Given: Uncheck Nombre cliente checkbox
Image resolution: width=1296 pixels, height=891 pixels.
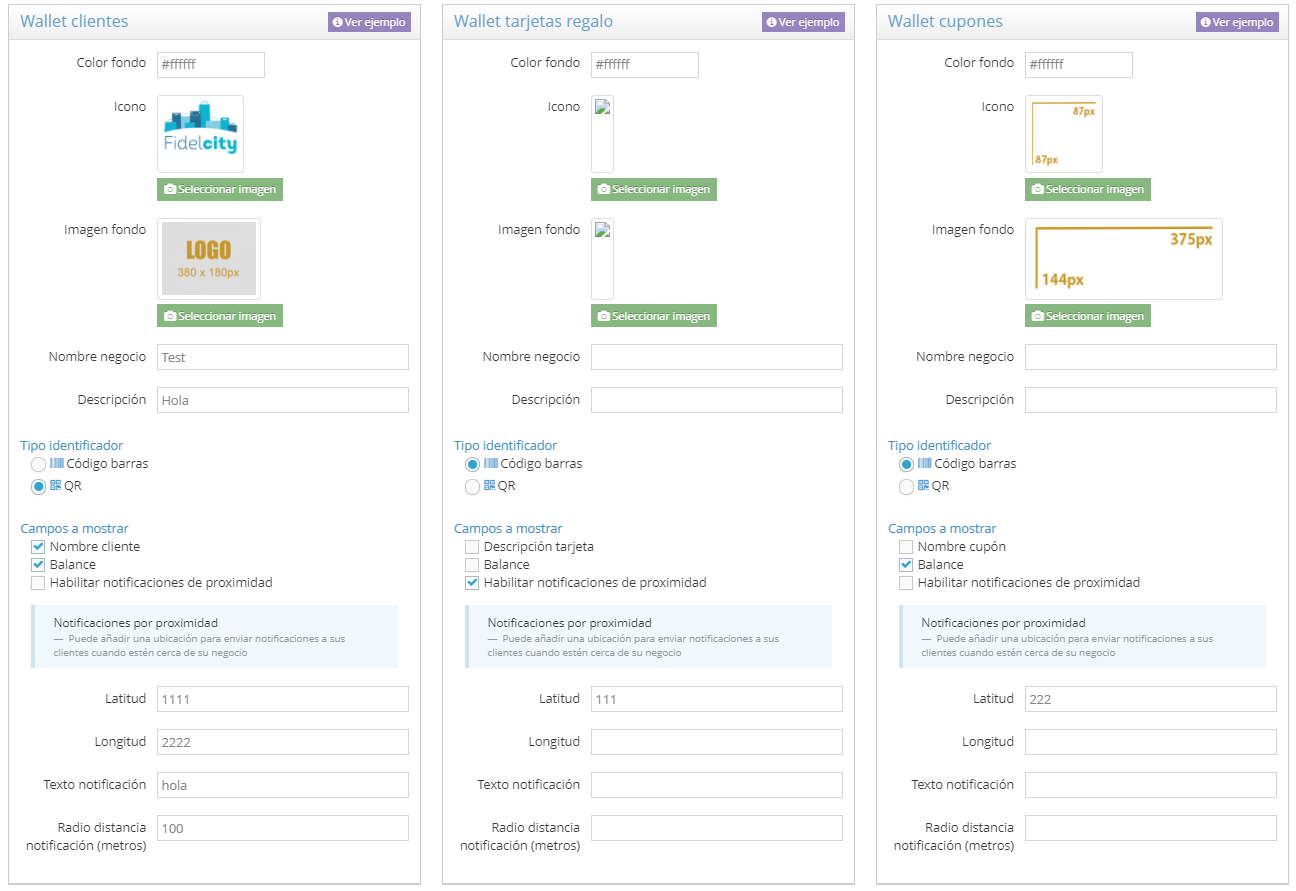Looking at the screenshot, I should [x=39, y=547].
